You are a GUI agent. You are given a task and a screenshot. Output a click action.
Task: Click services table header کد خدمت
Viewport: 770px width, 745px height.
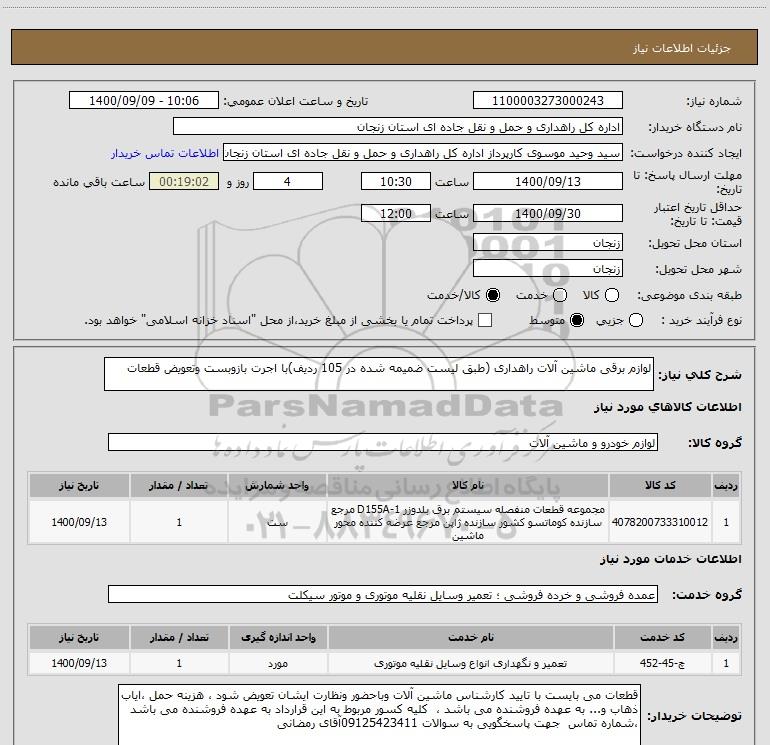(662, 637)
